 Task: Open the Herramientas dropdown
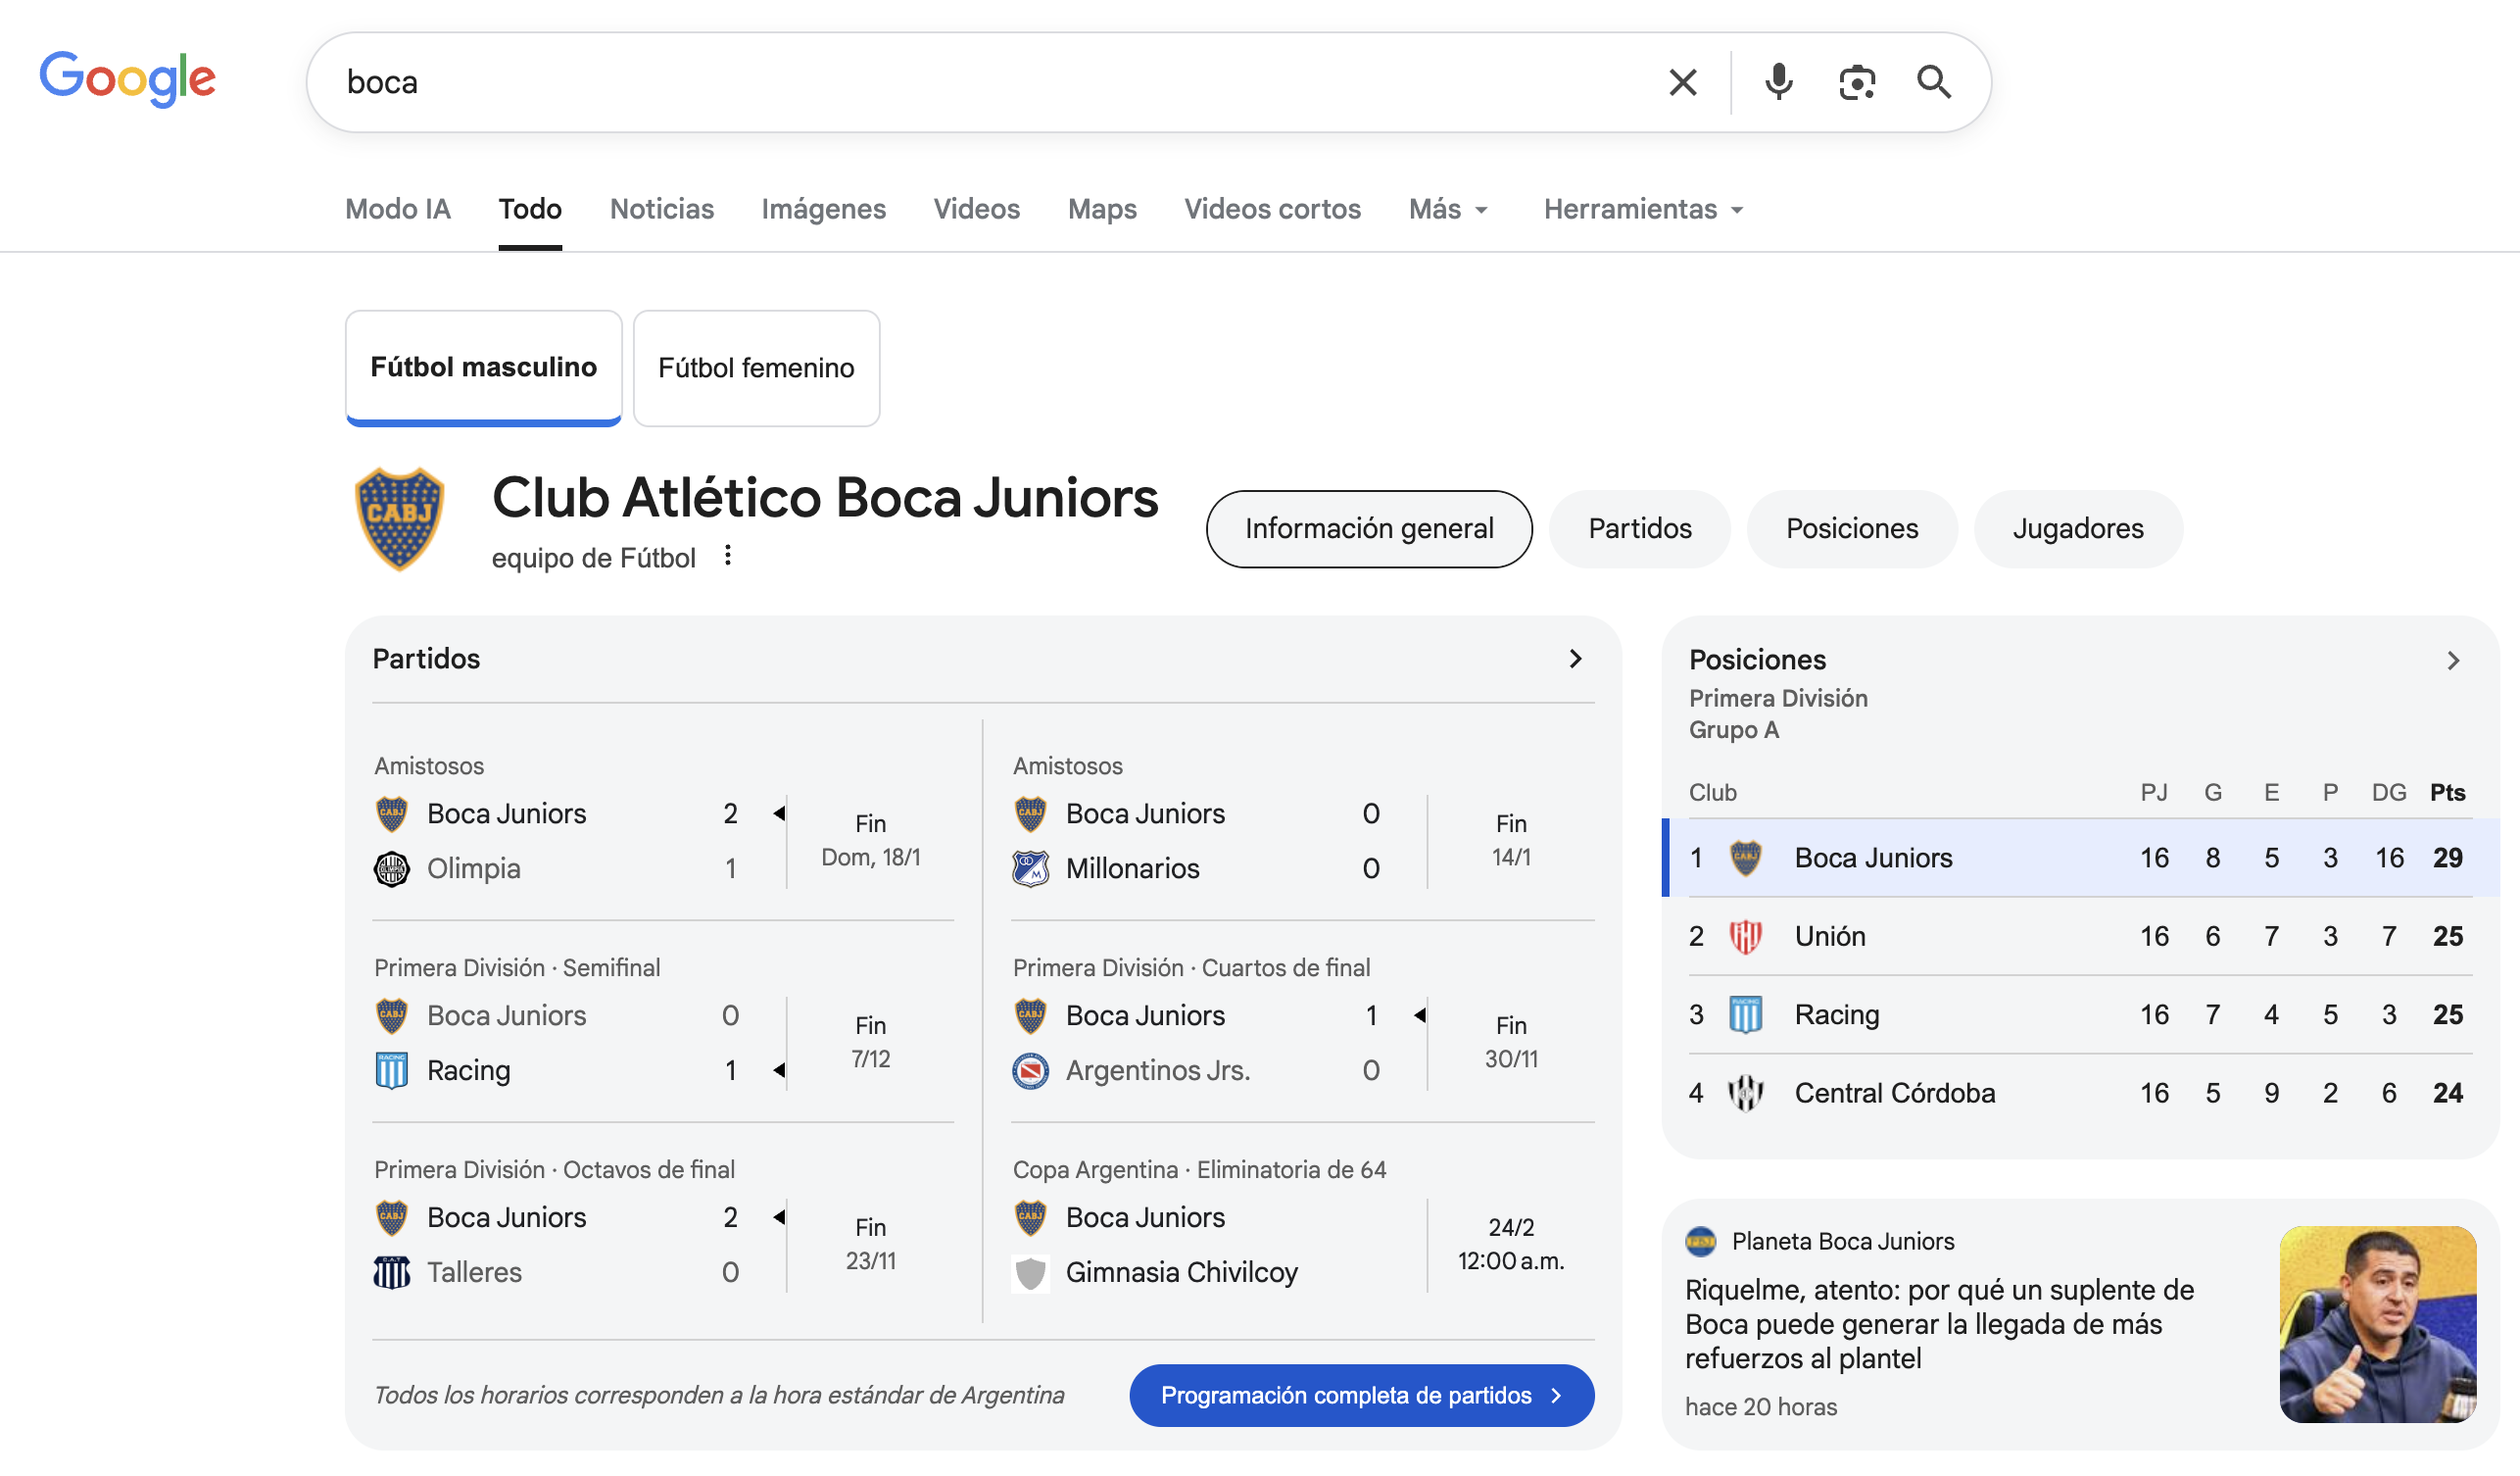[x=1641, y=209]
